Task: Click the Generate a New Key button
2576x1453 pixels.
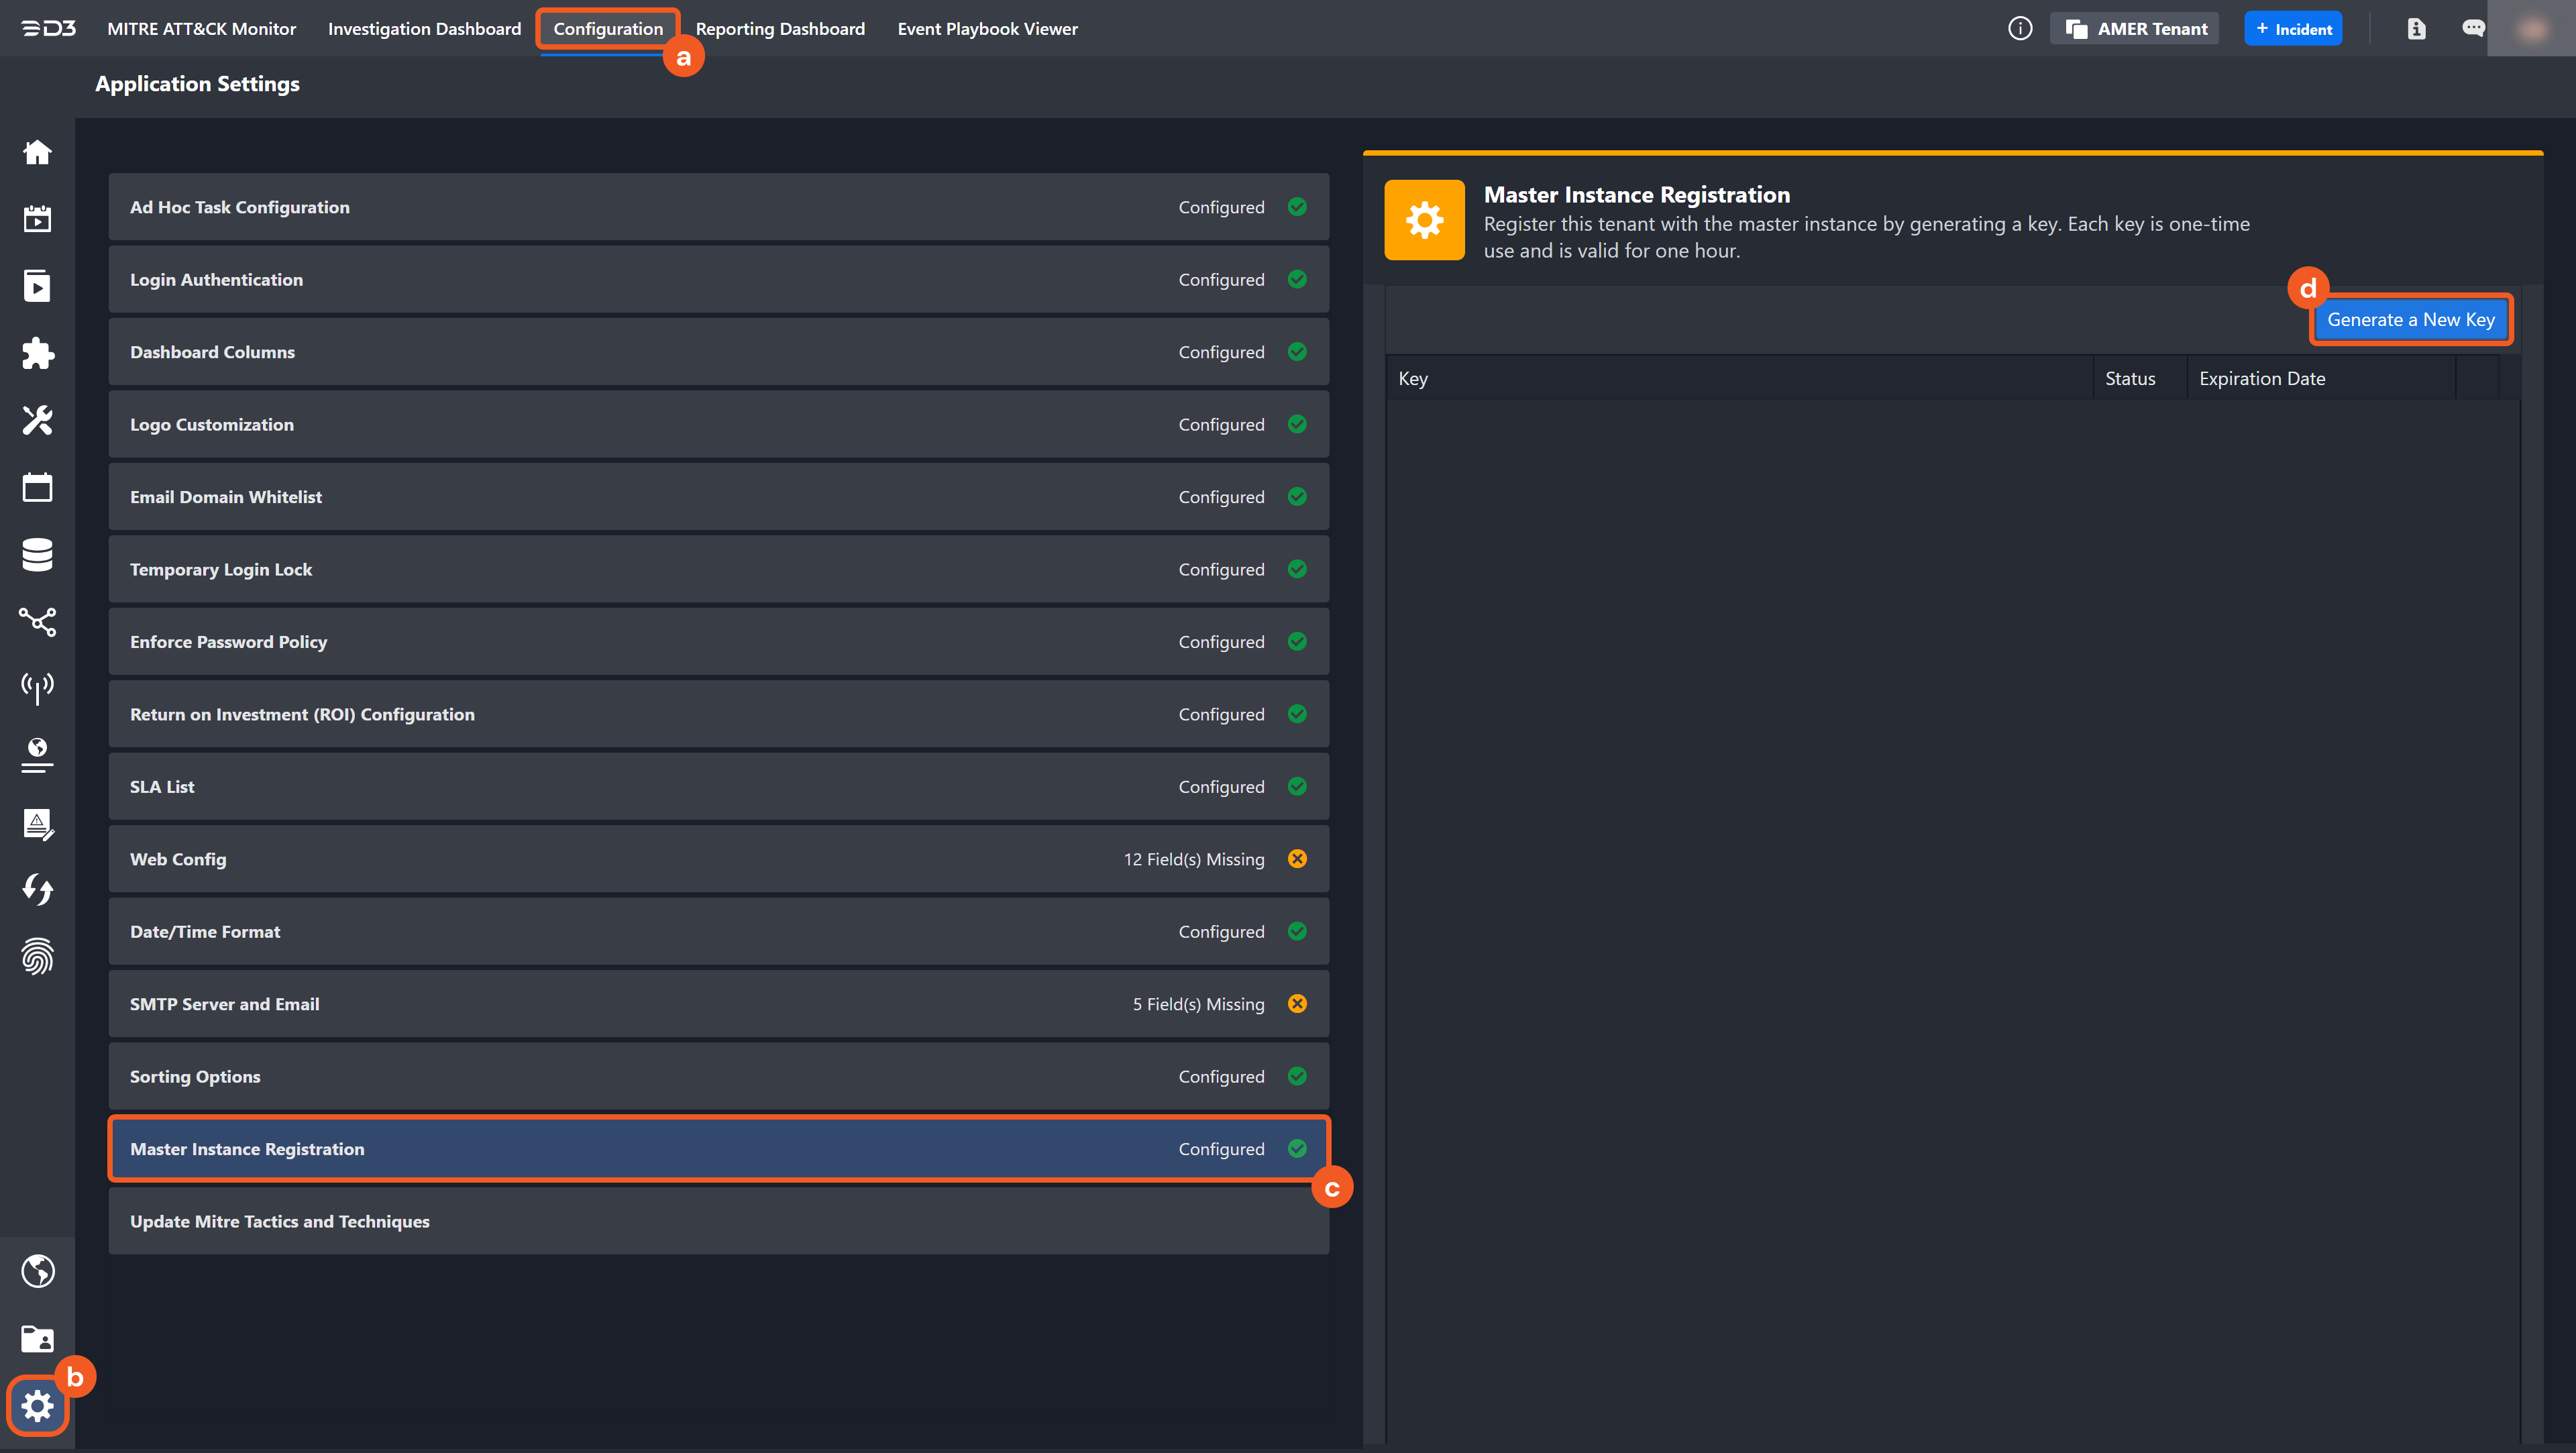Action: point(2410,320)
